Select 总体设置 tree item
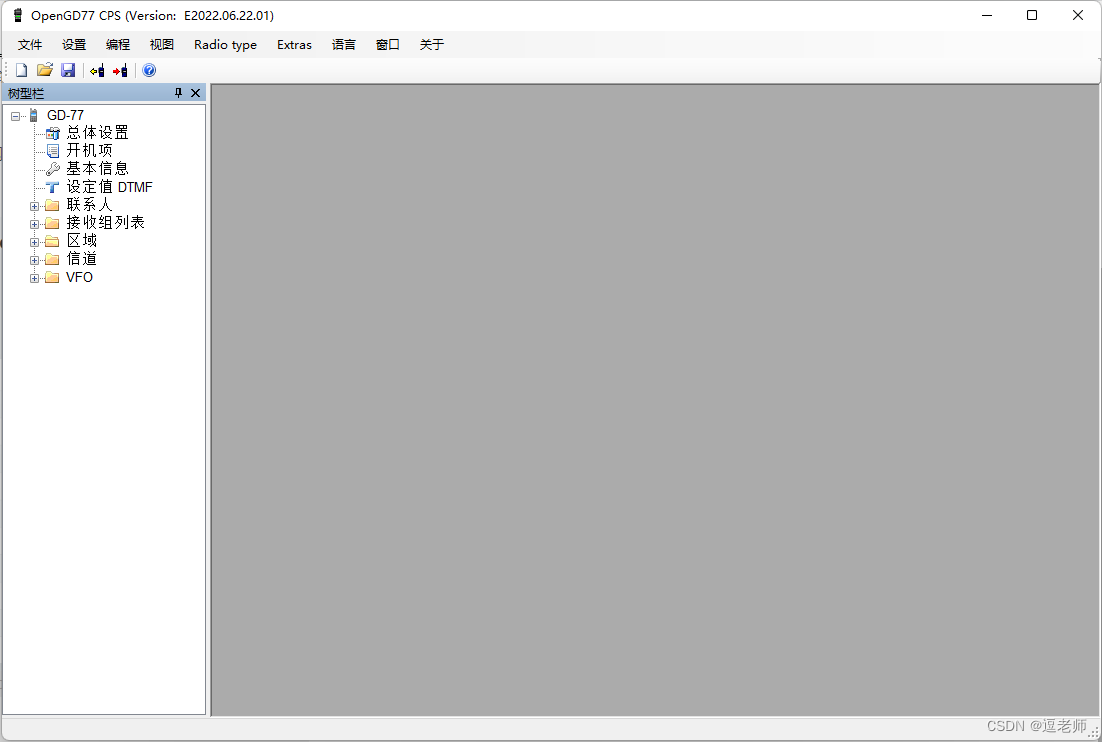1102x742 pixels. [98, 133]
